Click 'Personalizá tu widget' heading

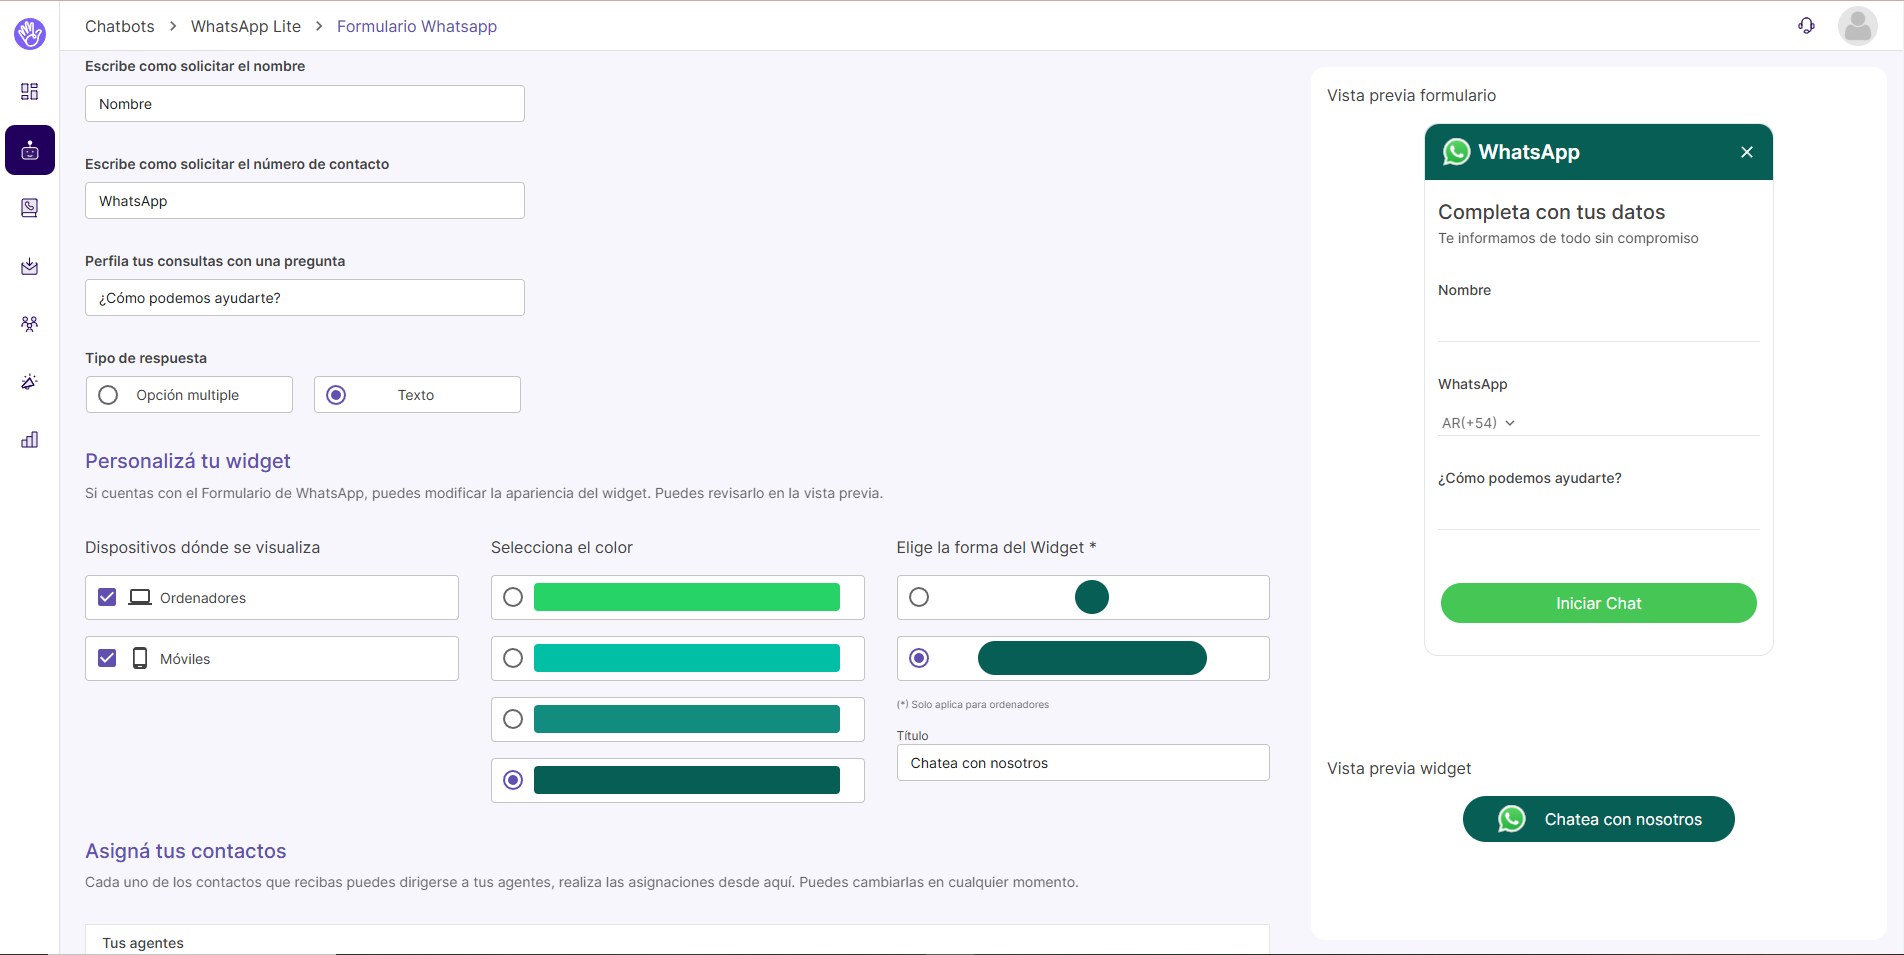coord(188,461)
